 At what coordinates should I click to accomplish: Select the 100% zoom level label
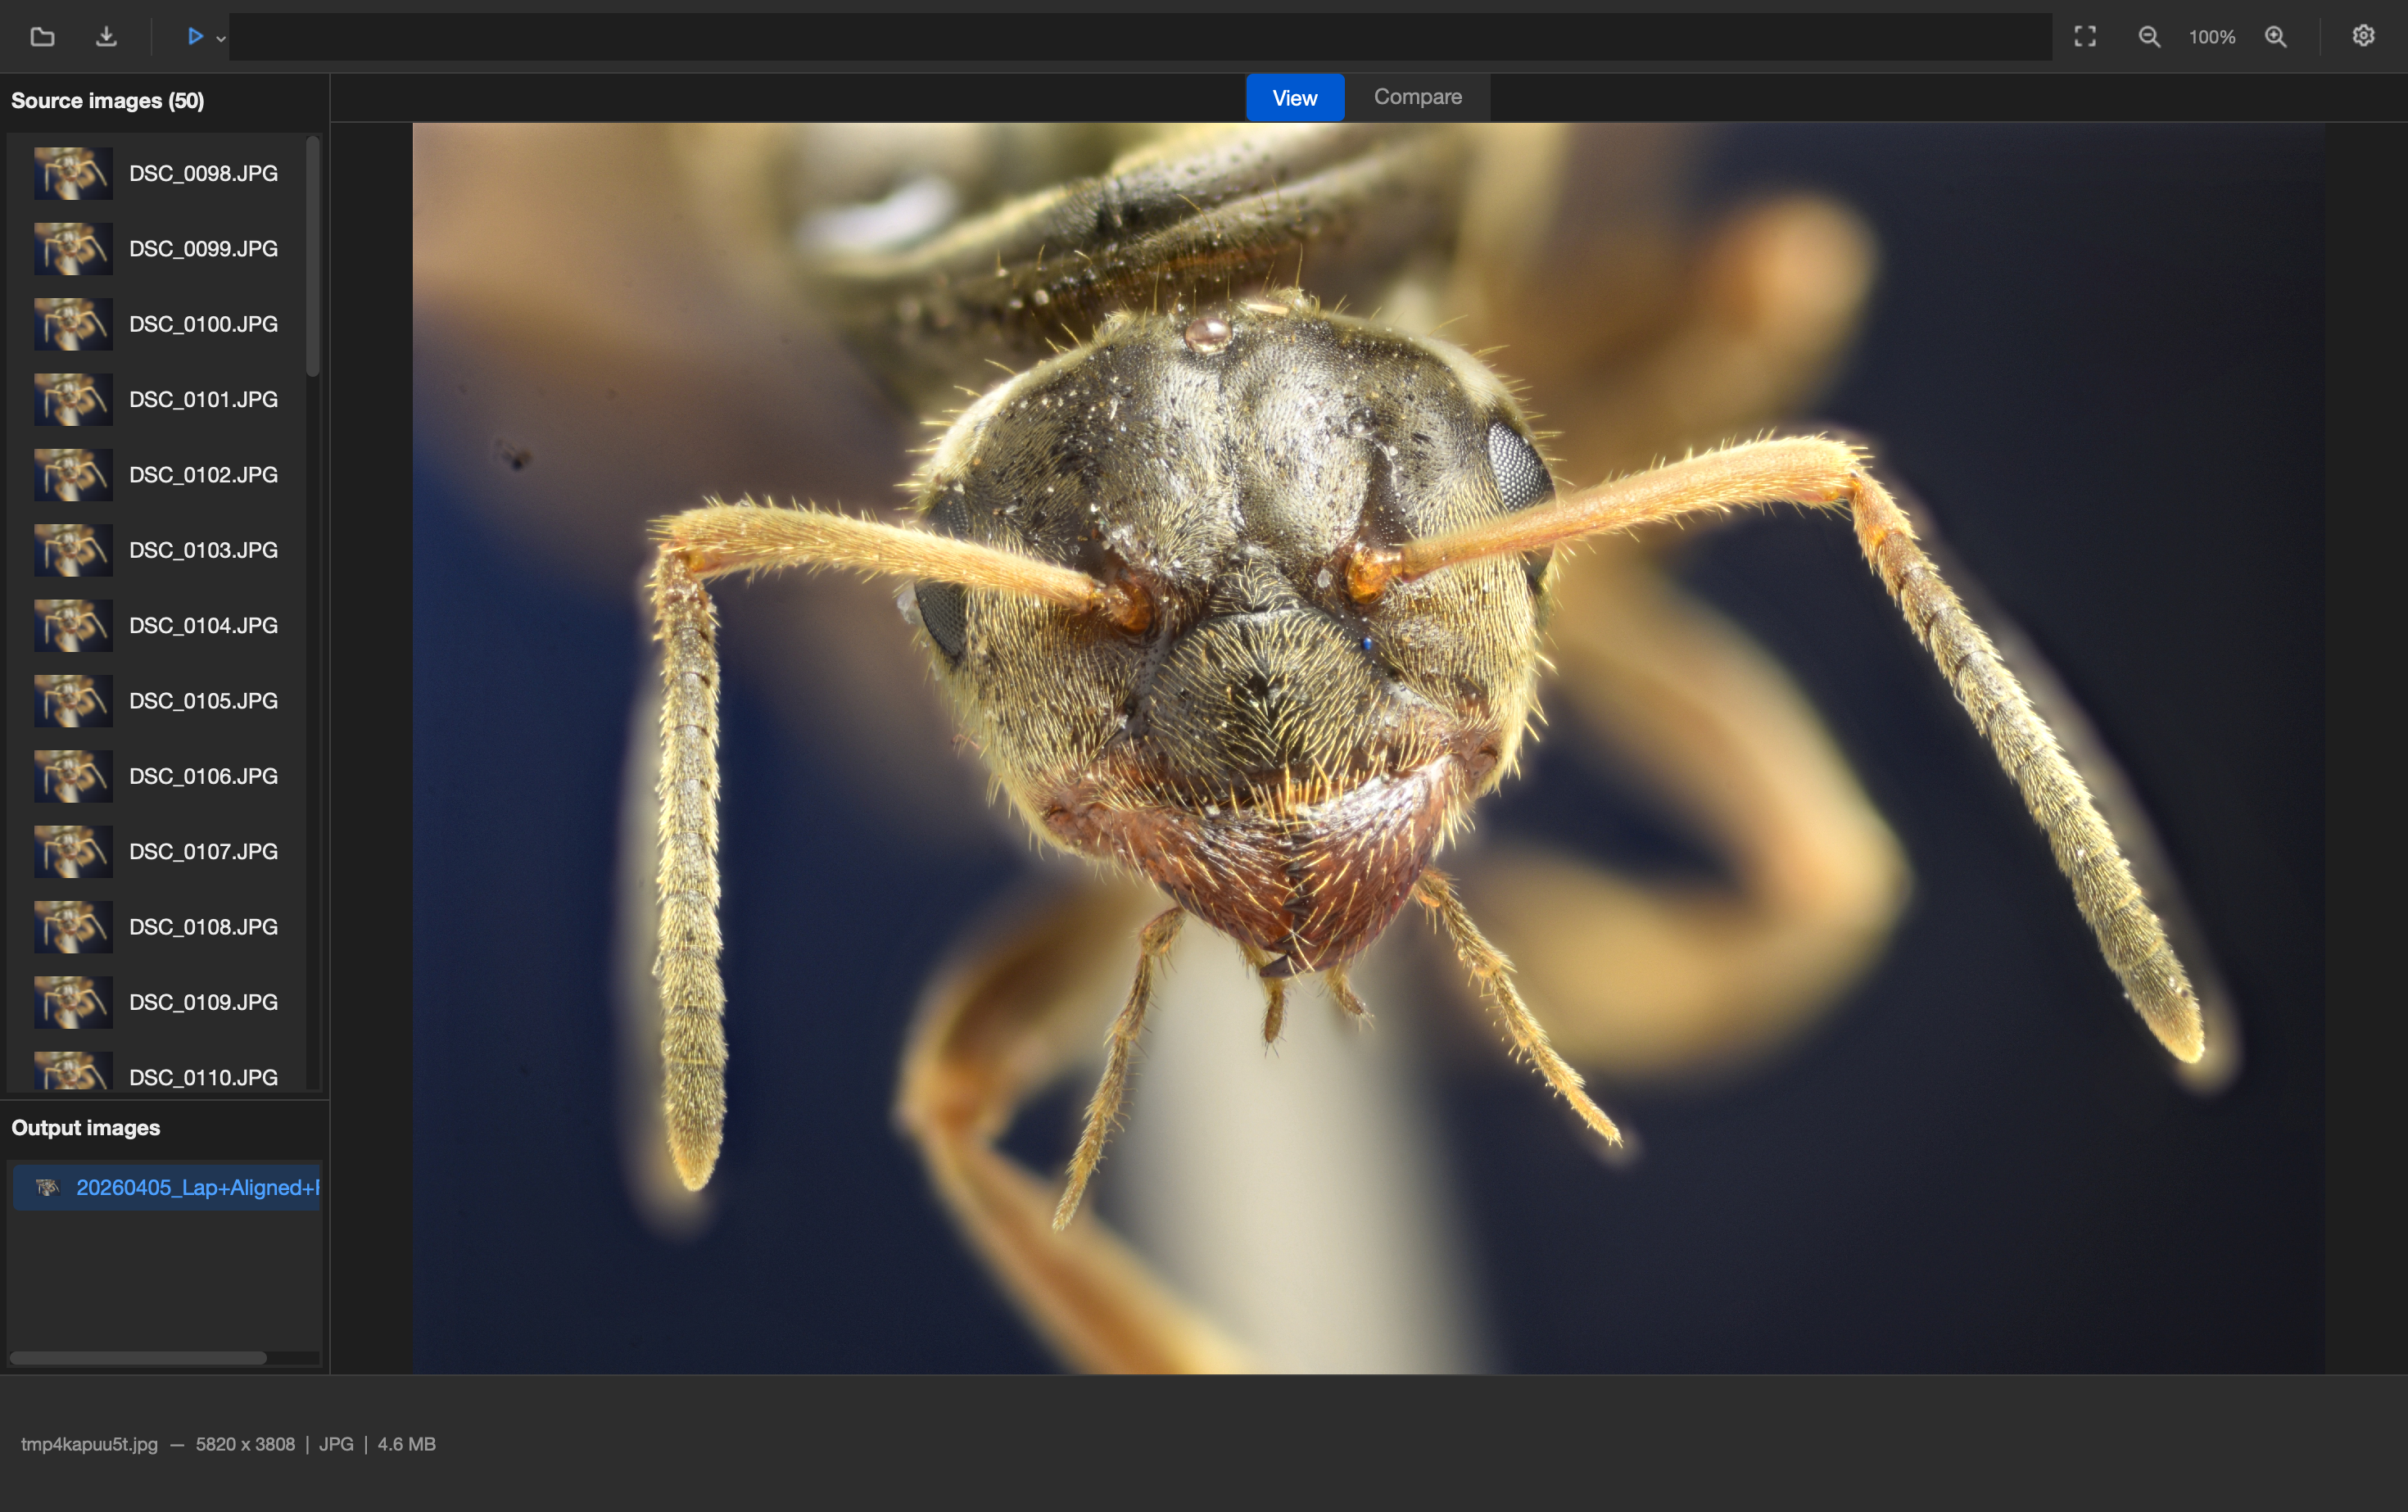click(x=2212, y=37)
